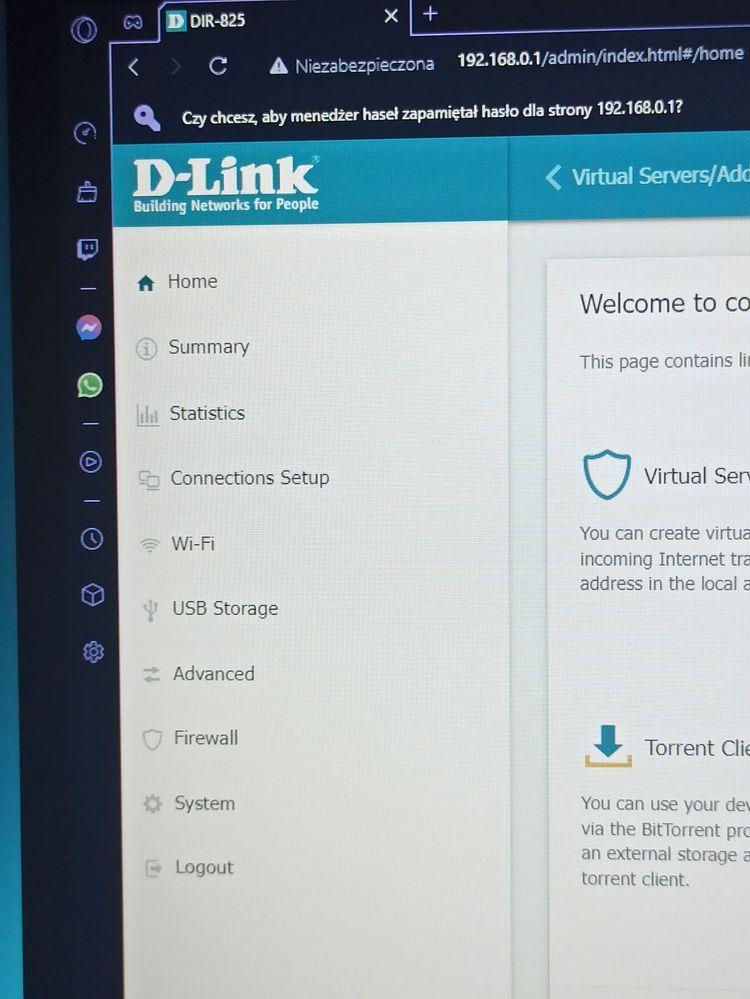
Task: Go back to the previous page
Action: (x=134, y=66)
